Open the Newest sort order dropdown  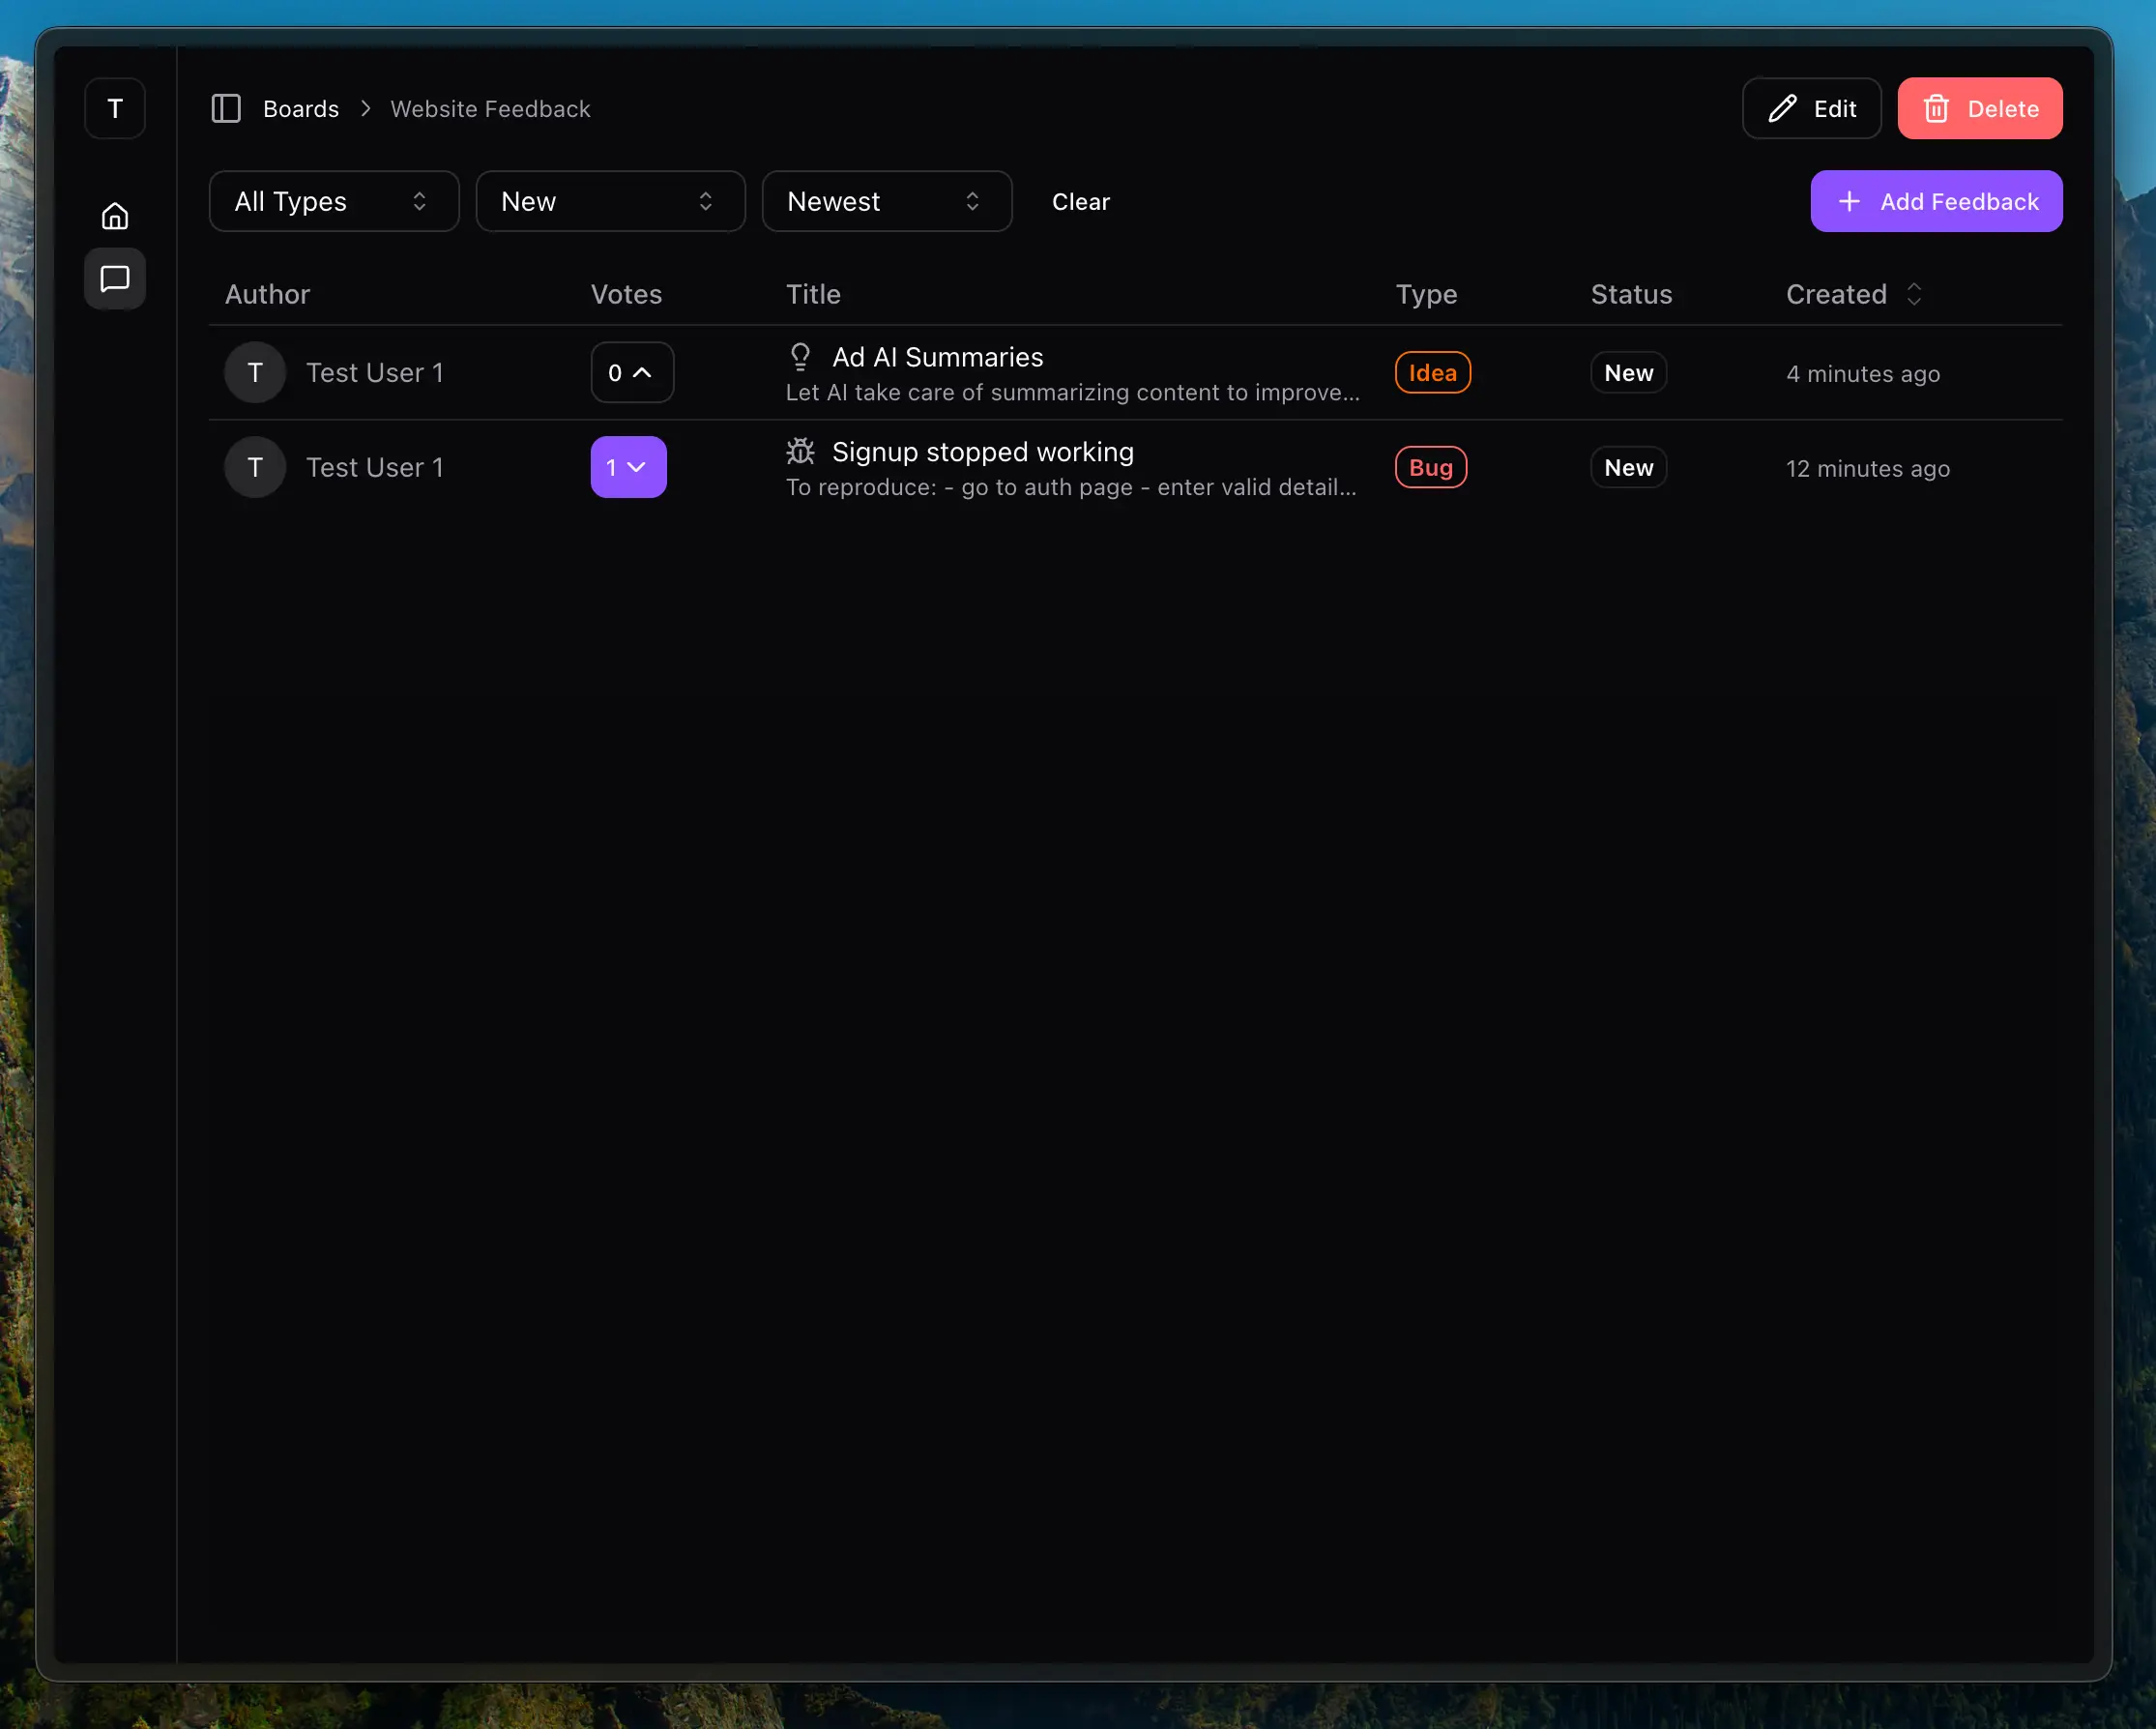pos(886,201)
